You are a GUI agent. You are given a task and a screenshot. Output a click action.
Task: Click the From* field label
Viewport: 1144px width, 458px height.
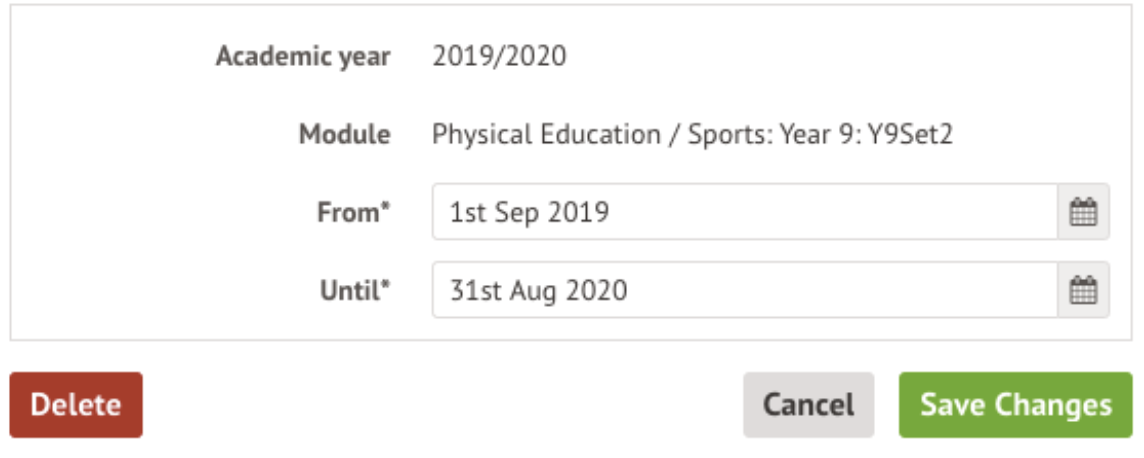[352, 212]
